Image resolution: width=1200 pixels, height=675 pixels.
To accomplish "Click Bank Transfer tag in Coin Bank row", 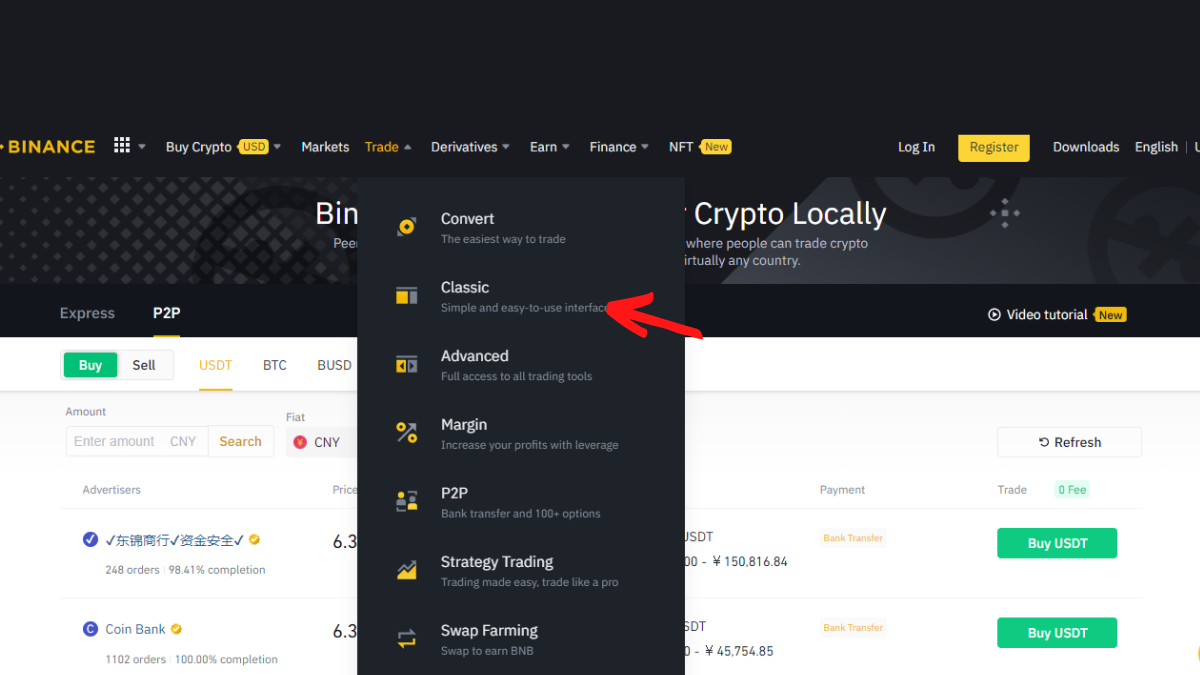I will (x=853, y=628).
